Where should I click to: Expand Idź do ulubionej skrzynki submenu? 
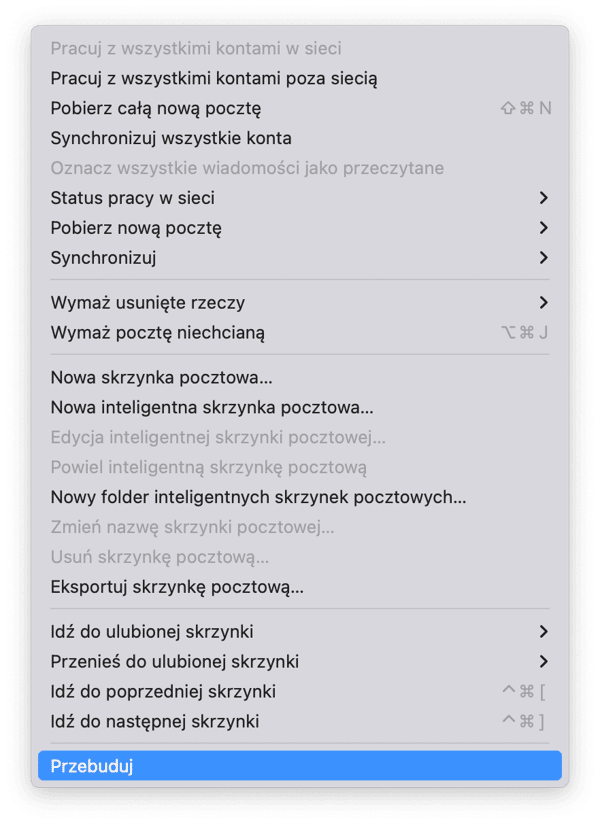pyautogui.click(x=300, y=632)
